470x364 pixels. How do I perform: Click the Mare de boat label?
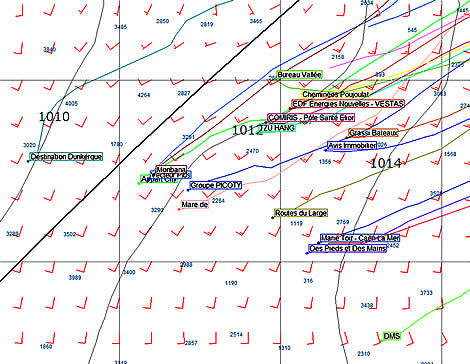tap(195, 204)
